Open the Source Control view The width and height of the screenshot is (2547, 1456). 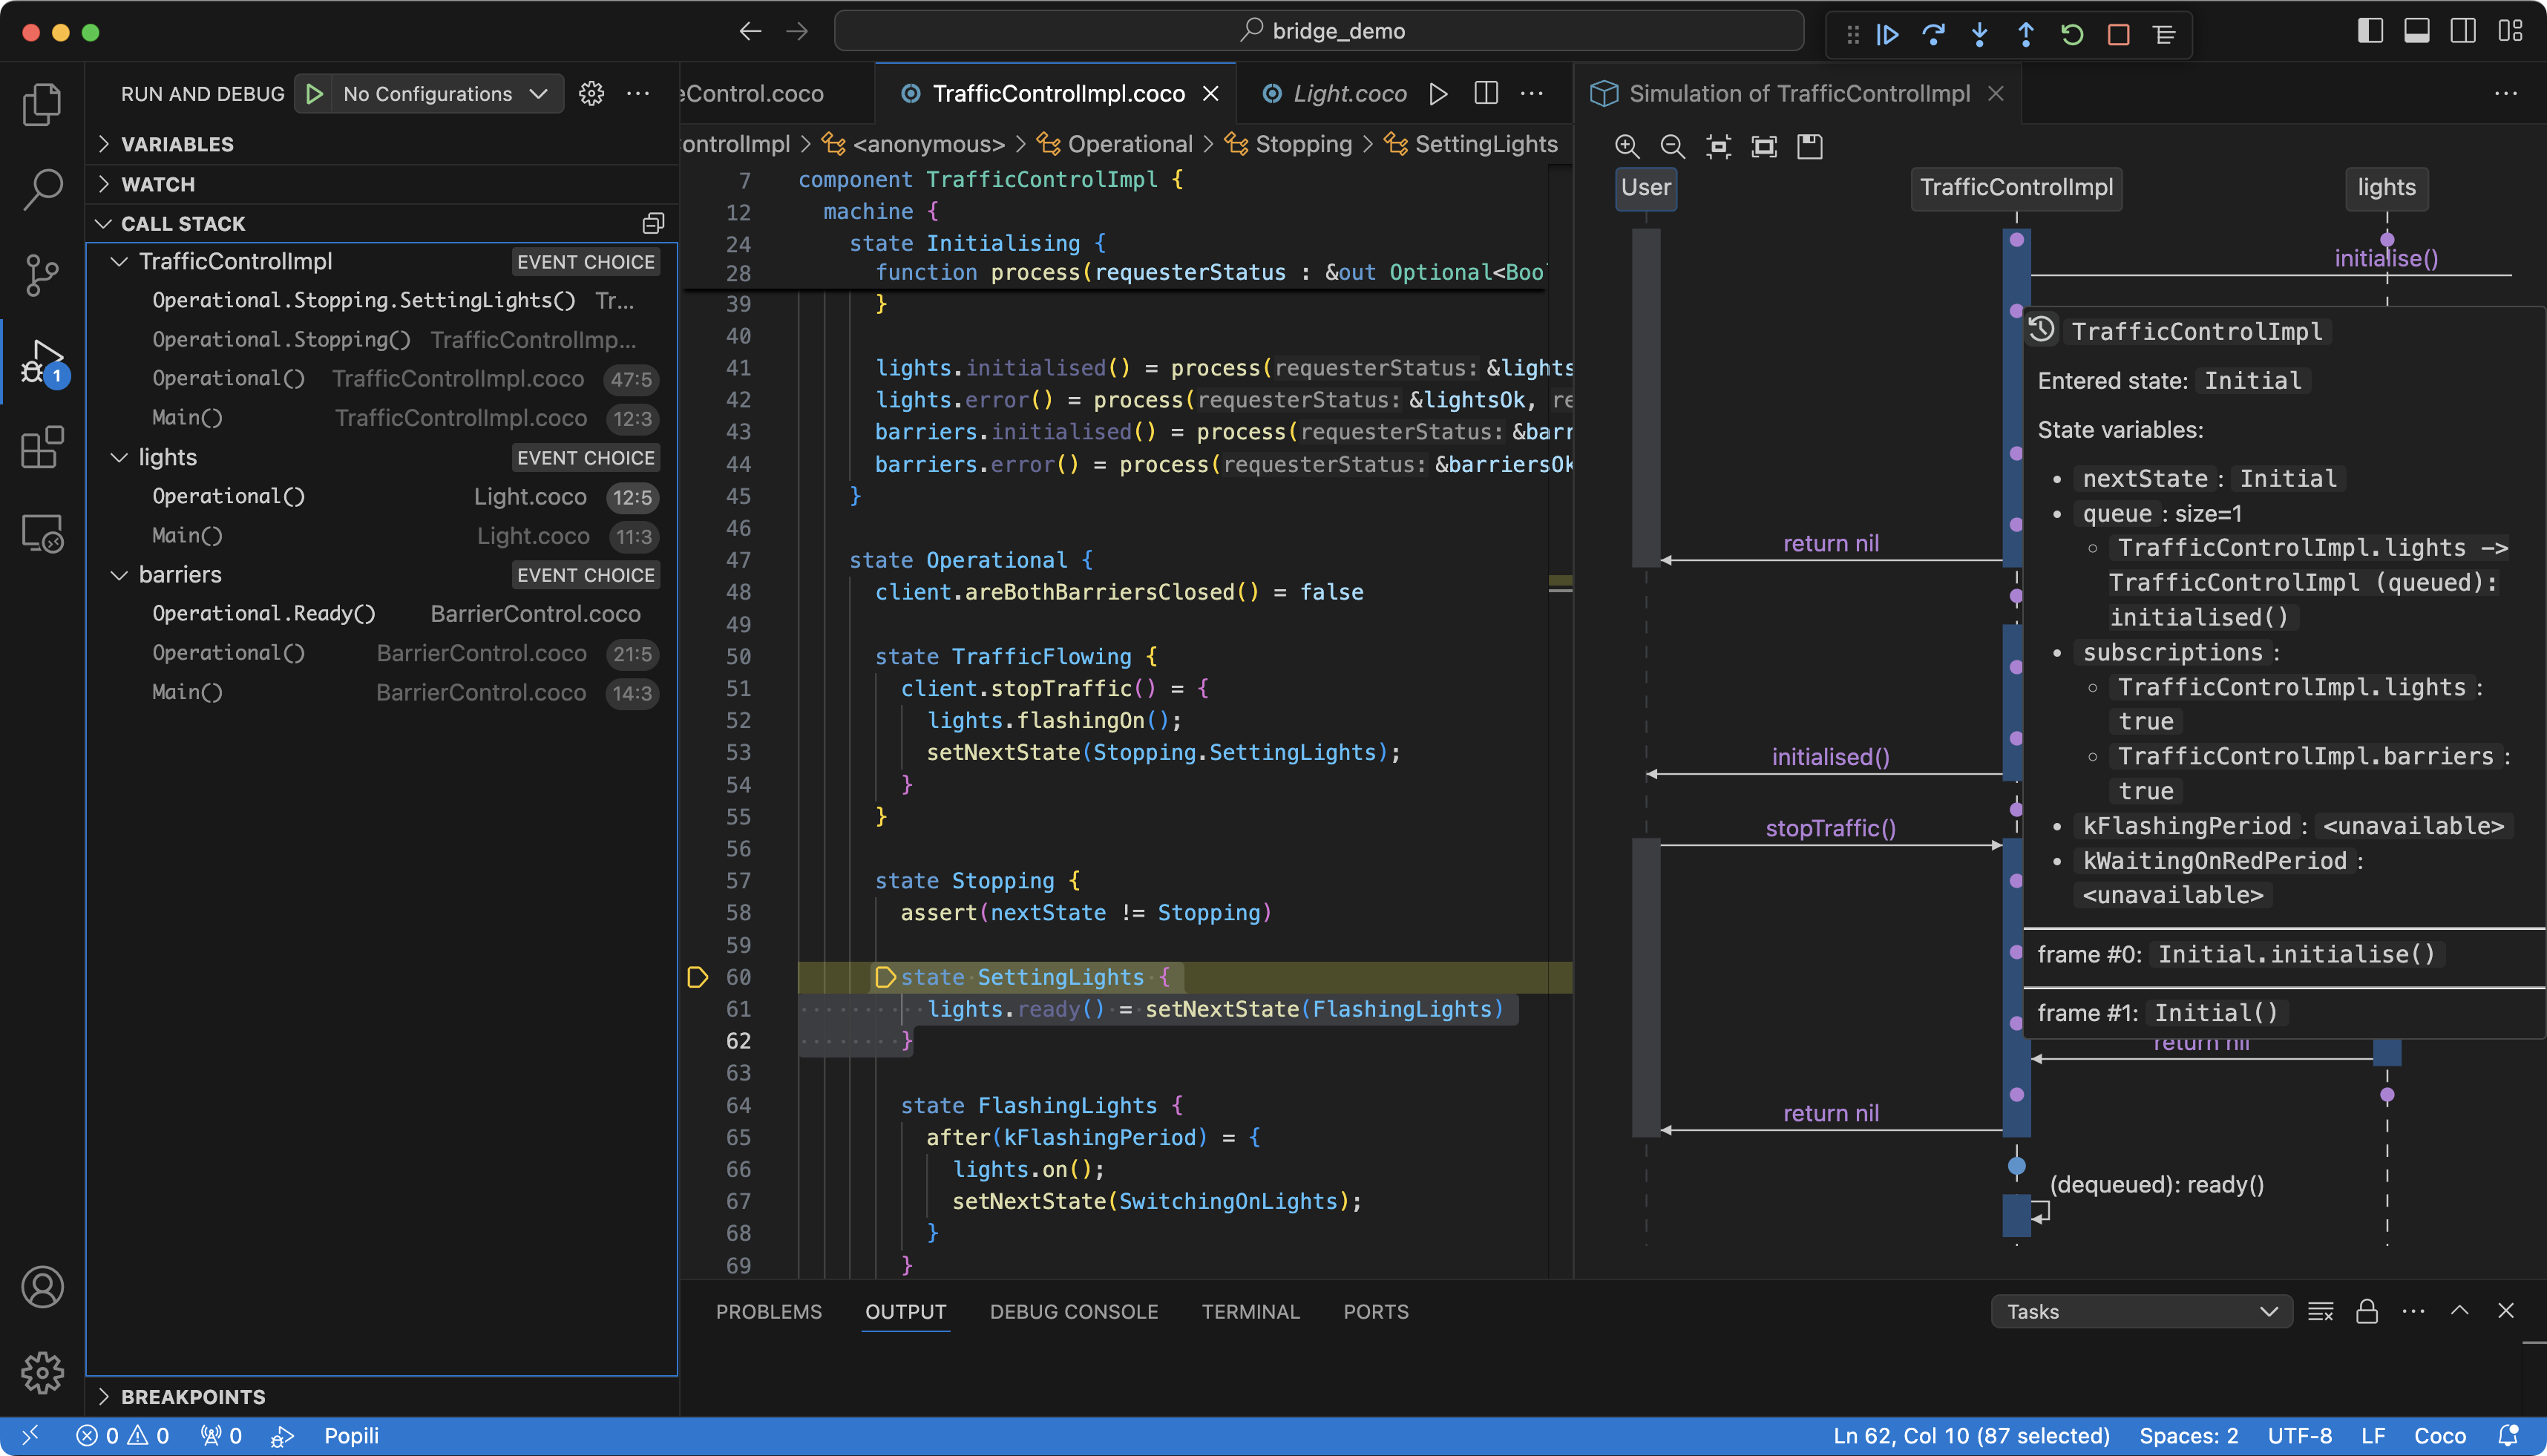pyautogui.click(x=42, y=274)
